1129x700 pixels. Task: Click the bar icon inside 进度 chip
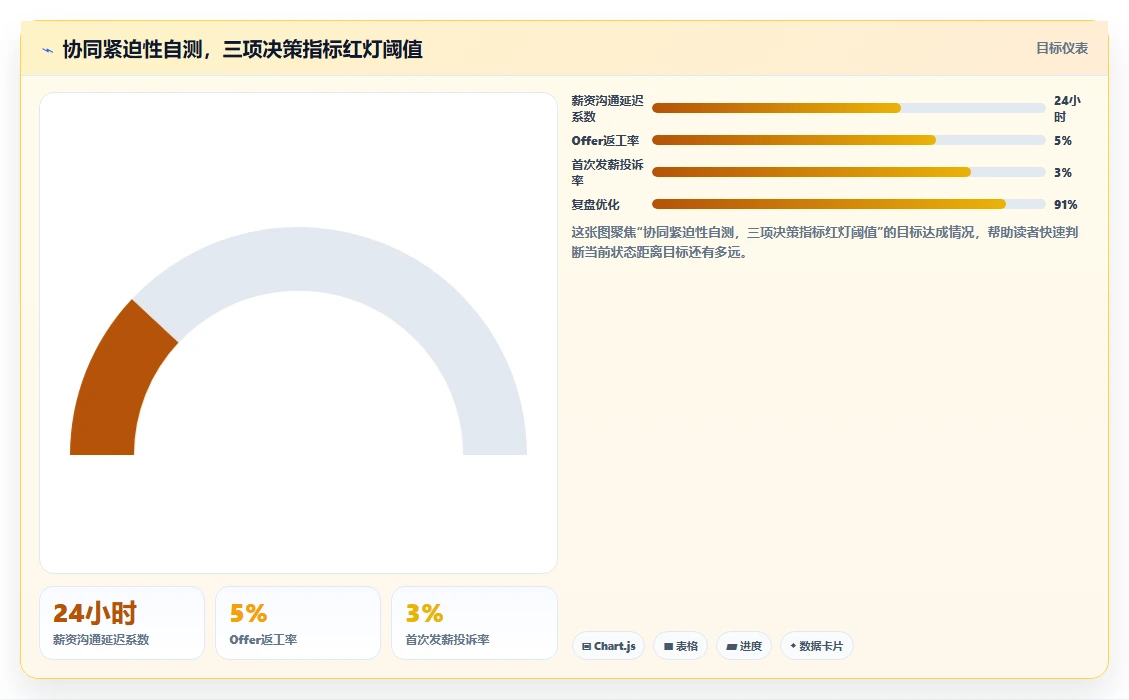coord(732,647)
